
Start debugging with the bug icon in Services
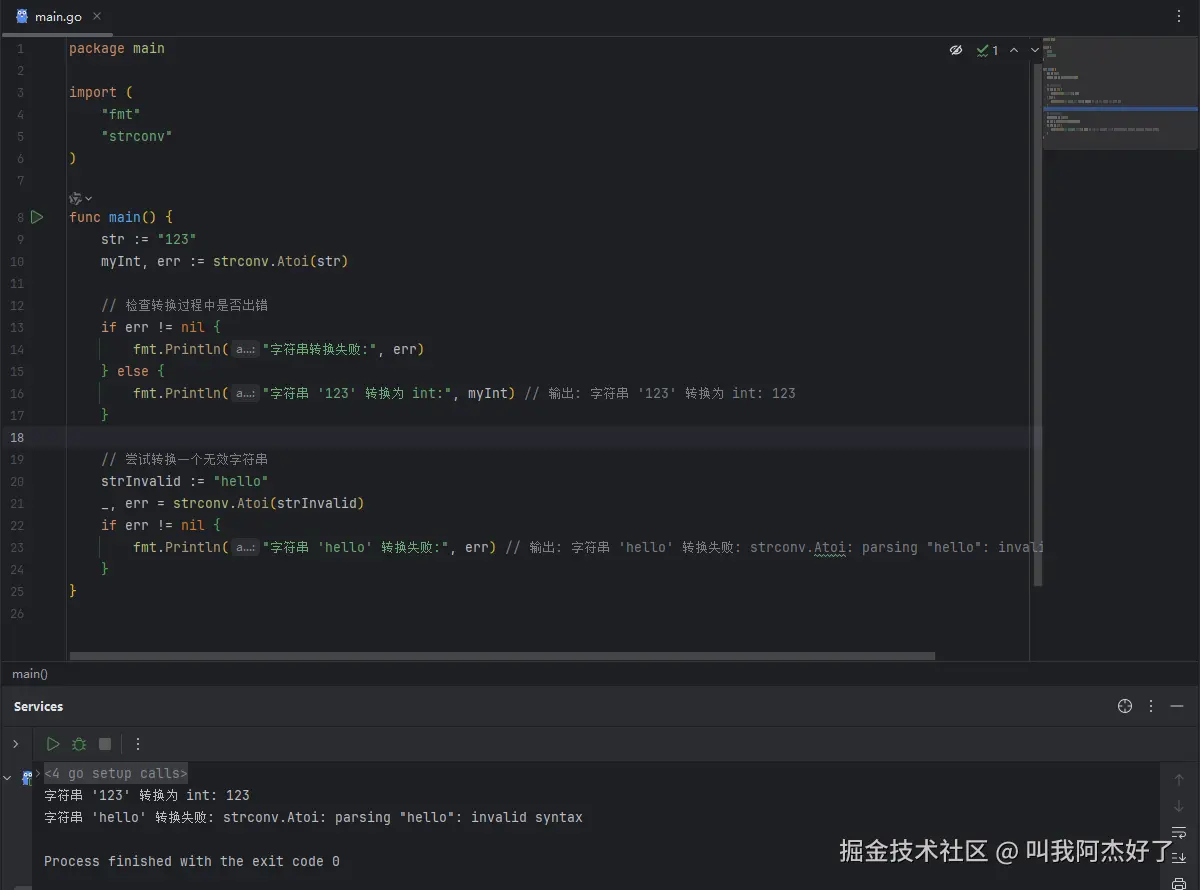[x=79, y=744]
